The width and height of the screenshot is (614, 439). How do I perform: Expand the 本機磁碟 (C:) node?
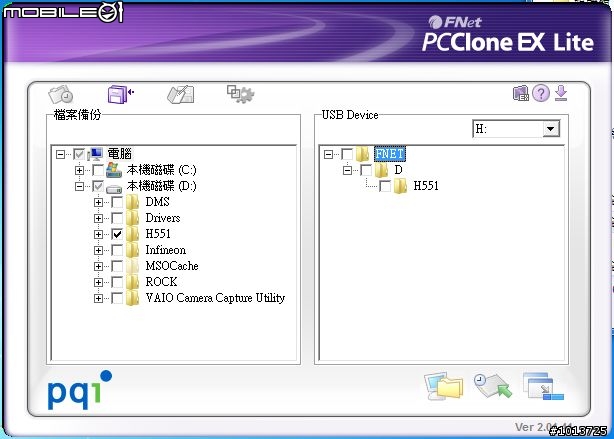pos(79,170)
